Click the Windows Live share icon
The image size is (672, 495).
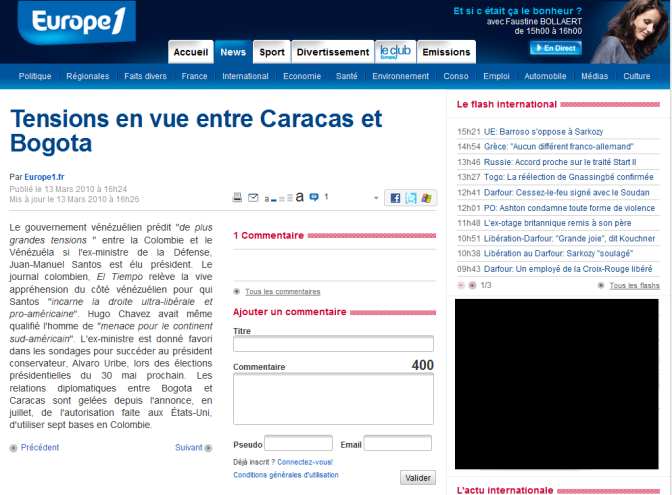[427, 198]
